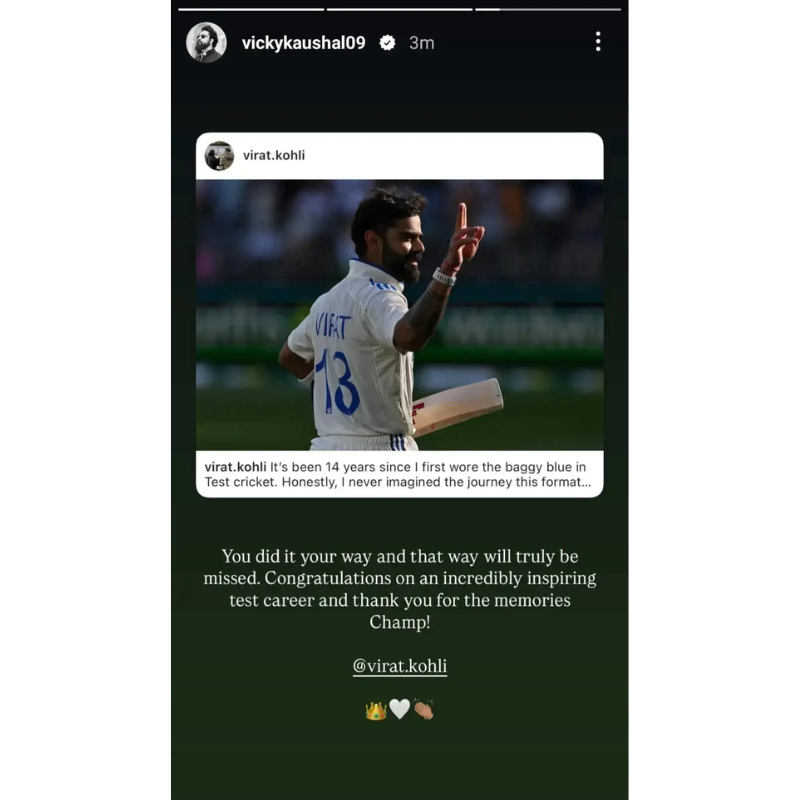Screen dimensions: 800x800
Task: Click the third story progress bar
Action: coord(548,9)
